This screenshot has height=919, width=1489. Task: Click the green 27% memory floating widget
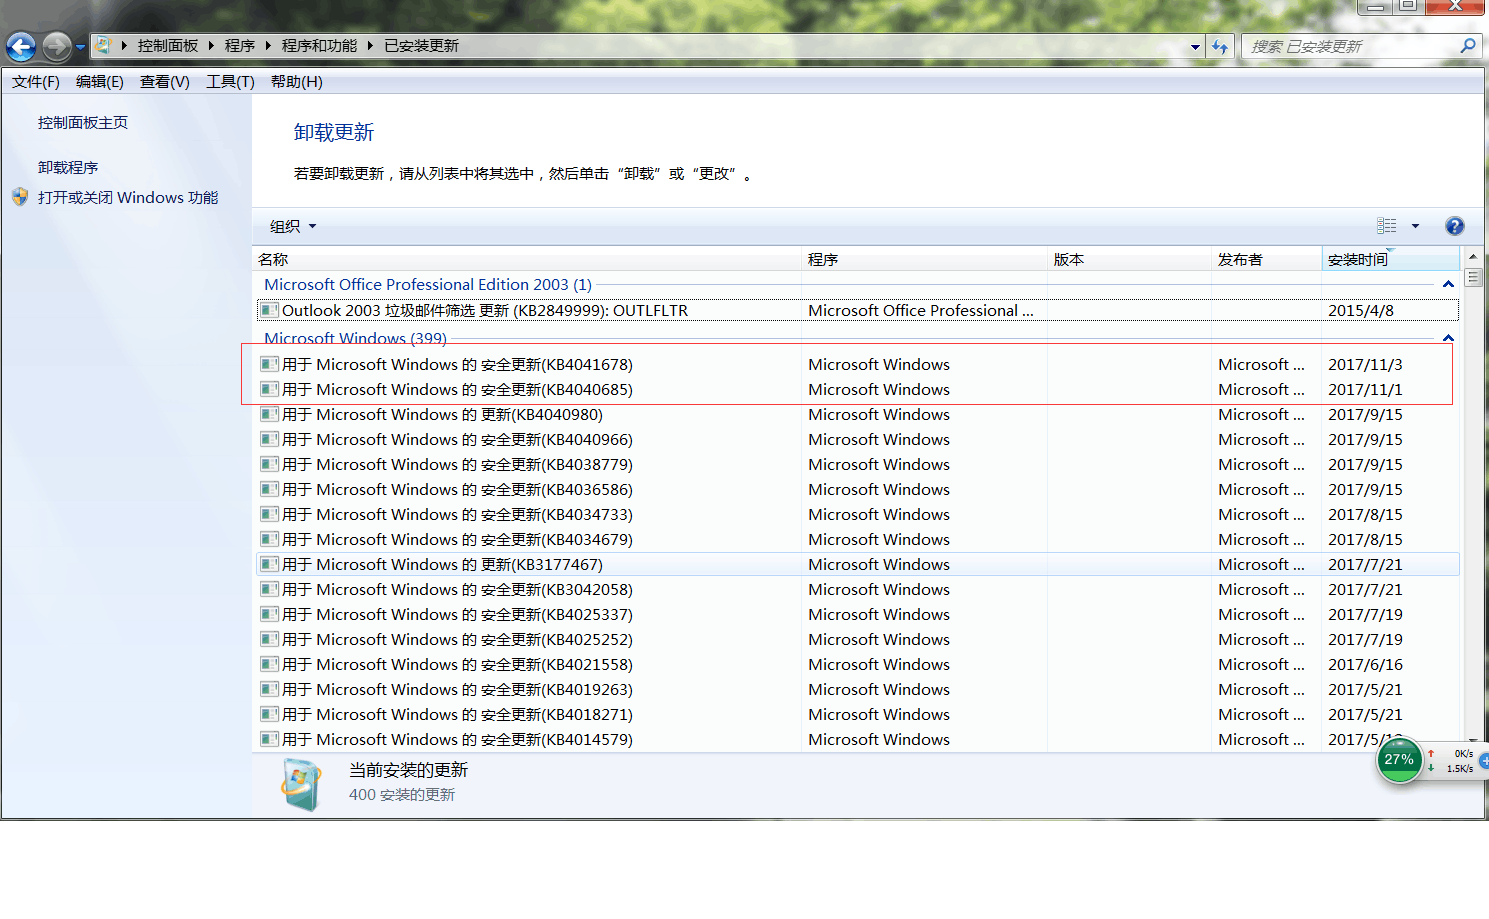1399,760
